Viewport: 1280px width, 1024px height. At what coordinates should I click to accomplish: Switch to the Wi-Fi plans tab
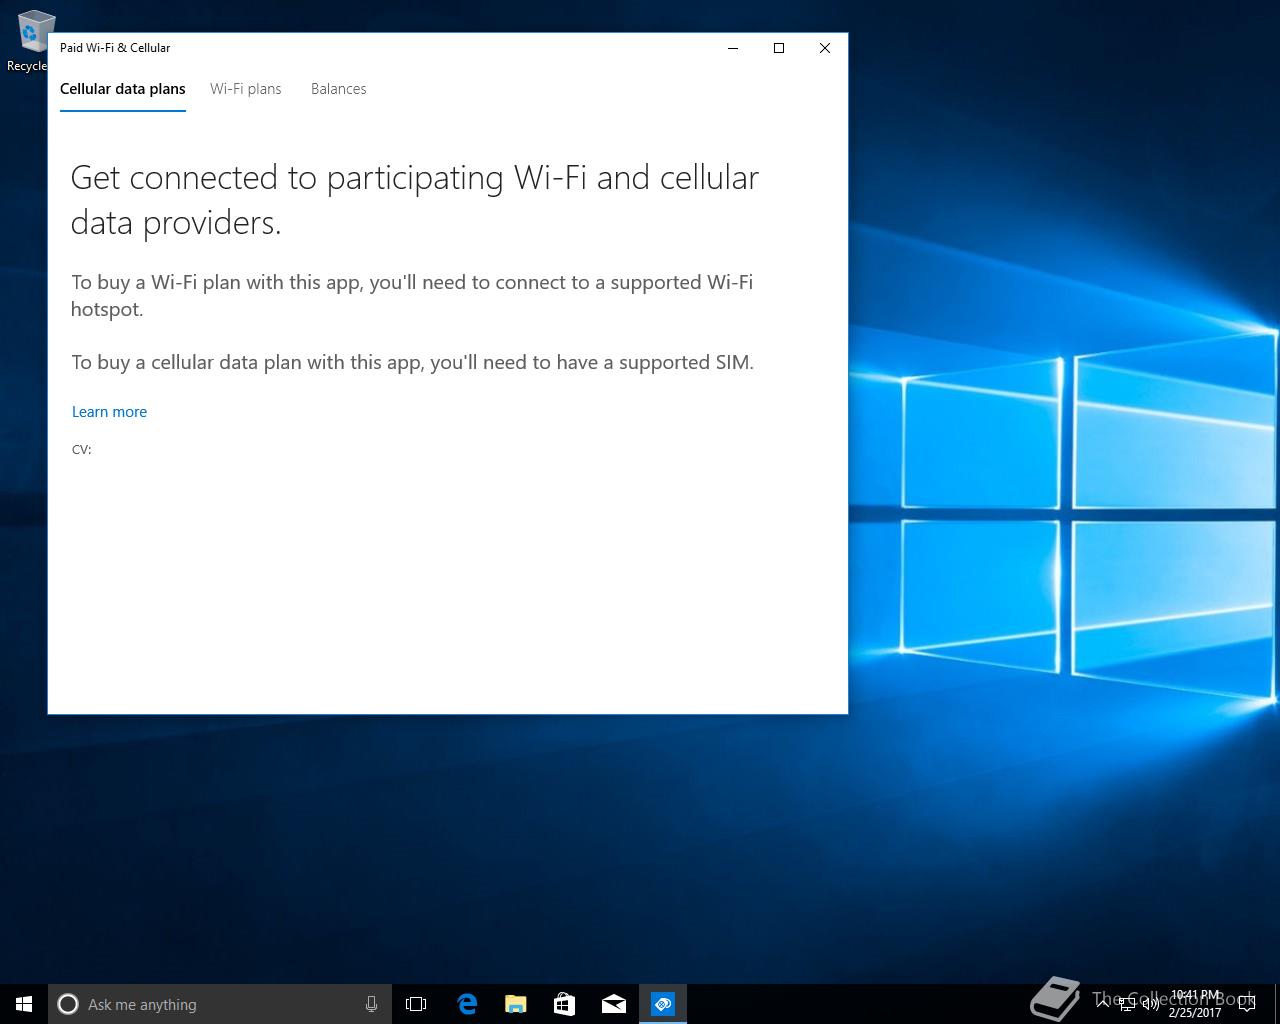coord(245,89)
